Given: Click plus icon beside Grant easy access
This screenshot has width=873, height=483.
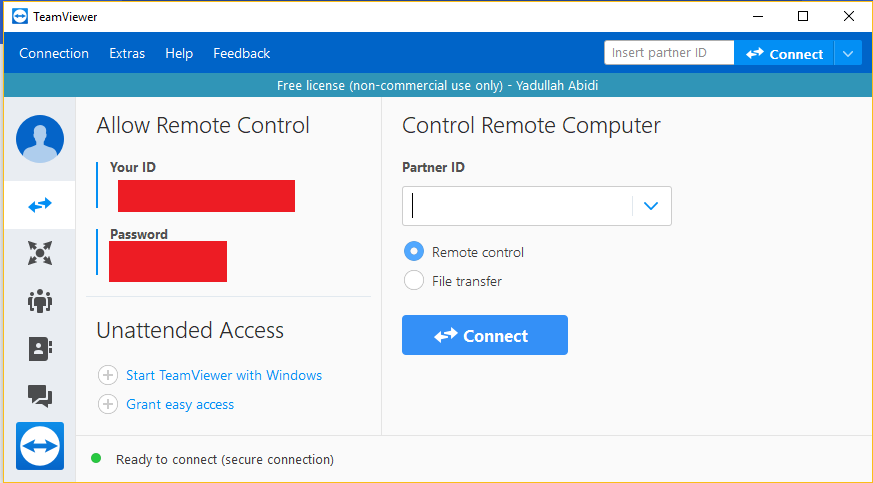Looking at the screenshot, I should click(x=108, y=404).
